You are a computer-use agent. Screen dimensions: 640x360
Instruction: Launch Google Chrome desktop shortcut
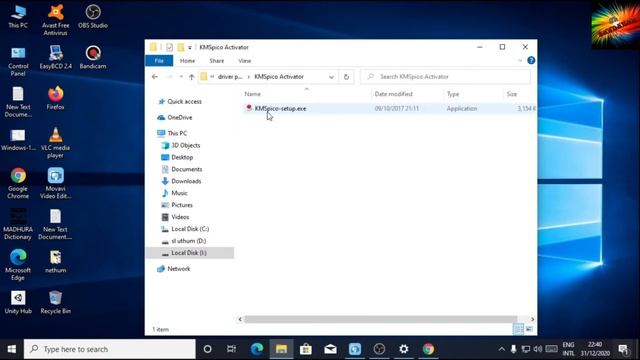point(18,183)
